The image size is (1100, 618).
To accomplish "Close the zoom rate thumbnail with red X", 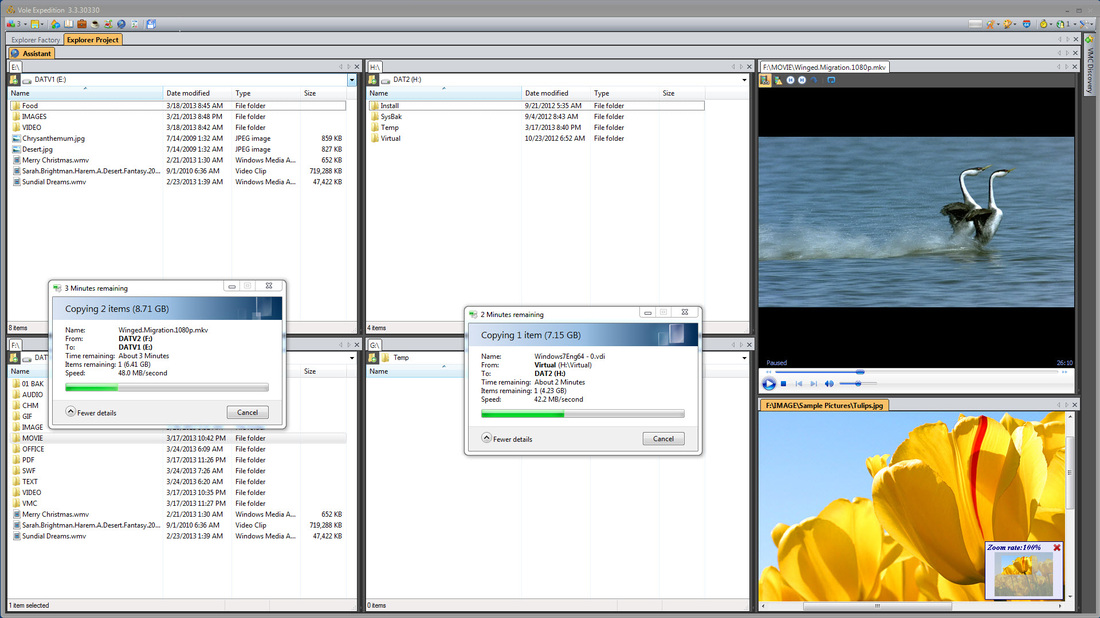I will click(x=1057, y=547).
